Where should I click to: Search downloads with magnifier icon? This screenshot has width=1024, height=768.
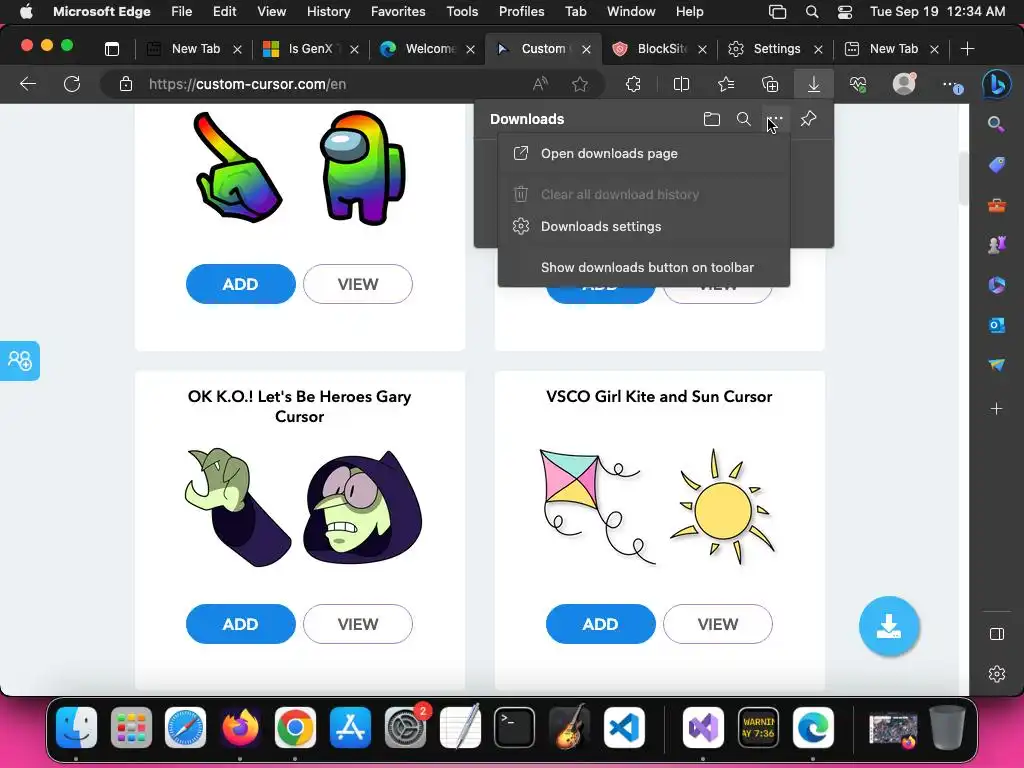[x=743, y=119]
